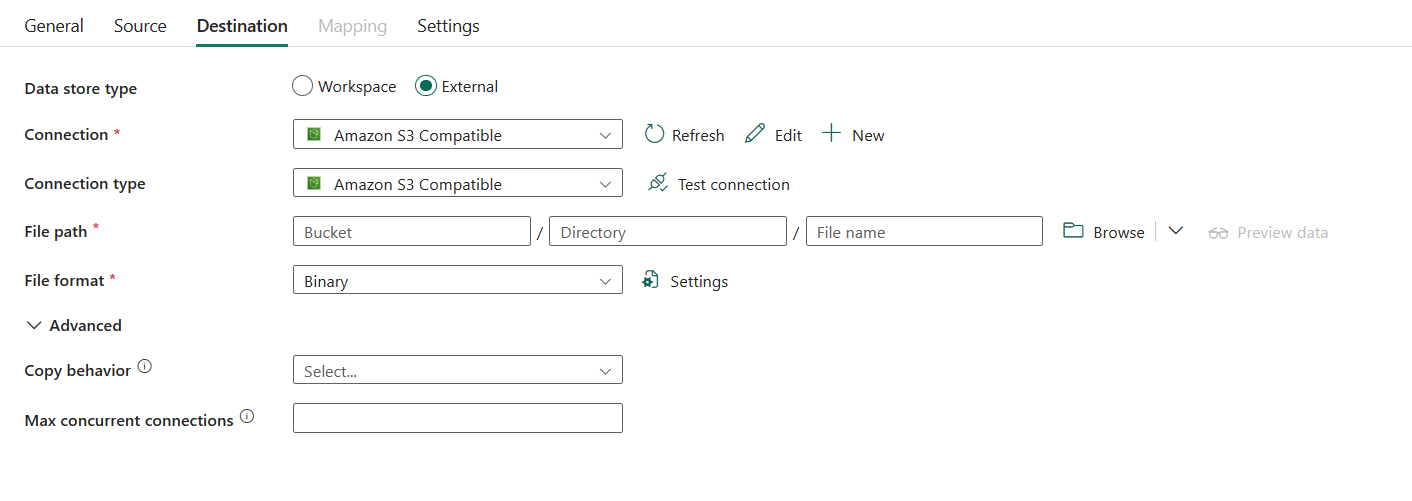Image resolution: width=1412 pixels, height=501 pixels.
Task: Click the Data store type label
Action: [x=81, y=88]
